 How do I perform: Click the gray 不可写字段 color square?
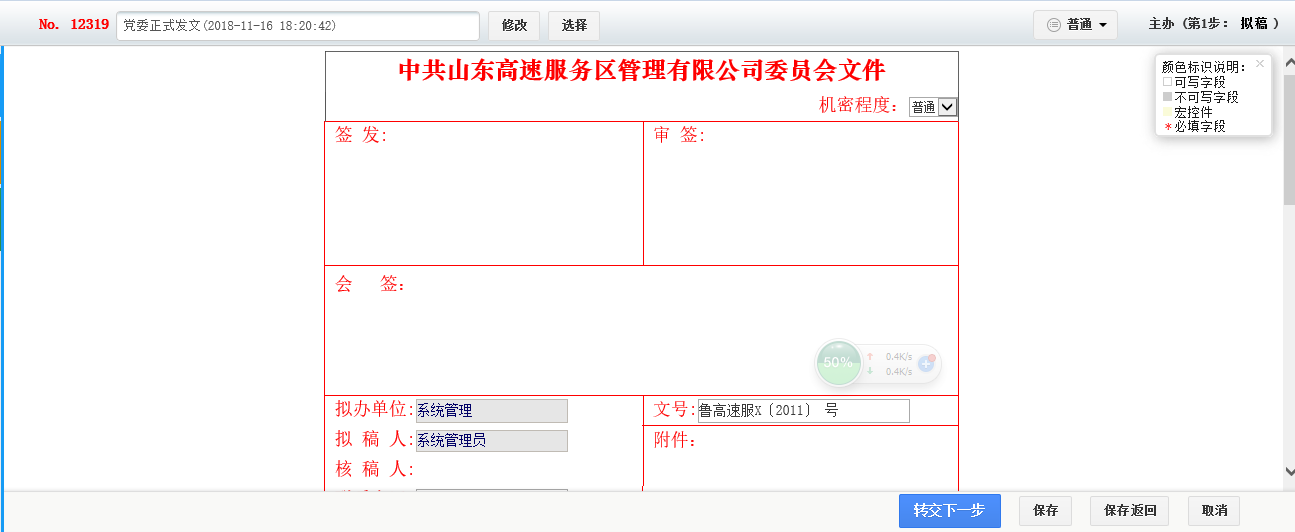tap(1167, 97)
